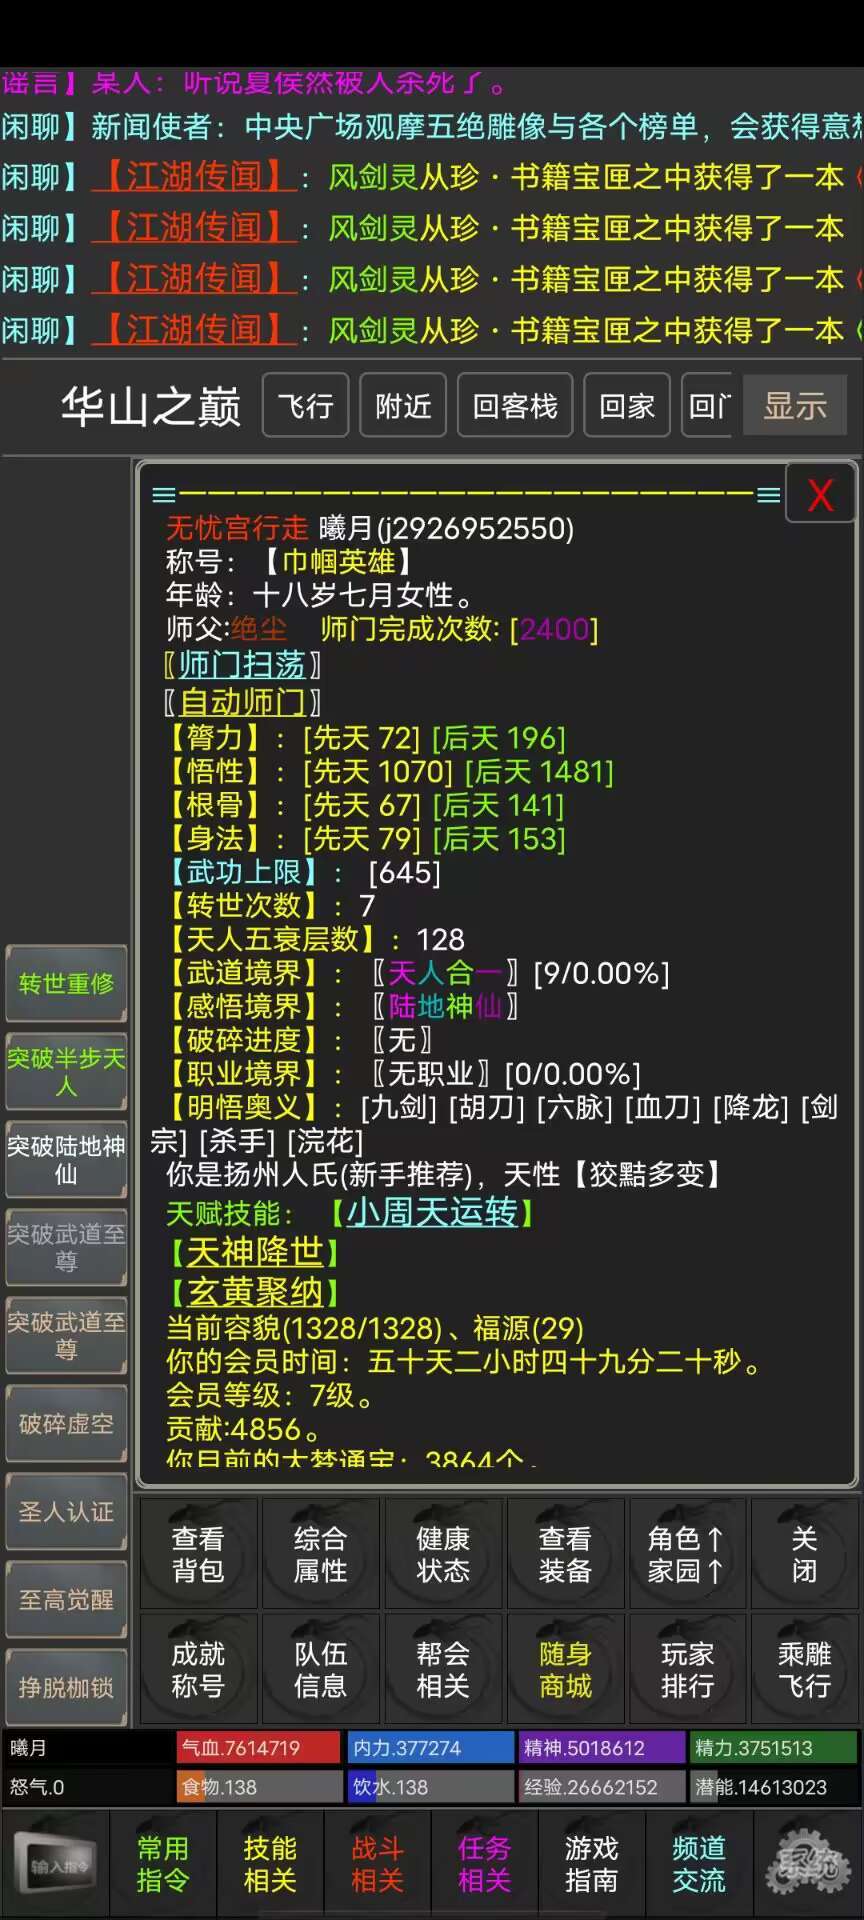Viewport: 864px width, 1920px height.
Task: Open the 任务相关 tab
Action: tap(484, 1864)
